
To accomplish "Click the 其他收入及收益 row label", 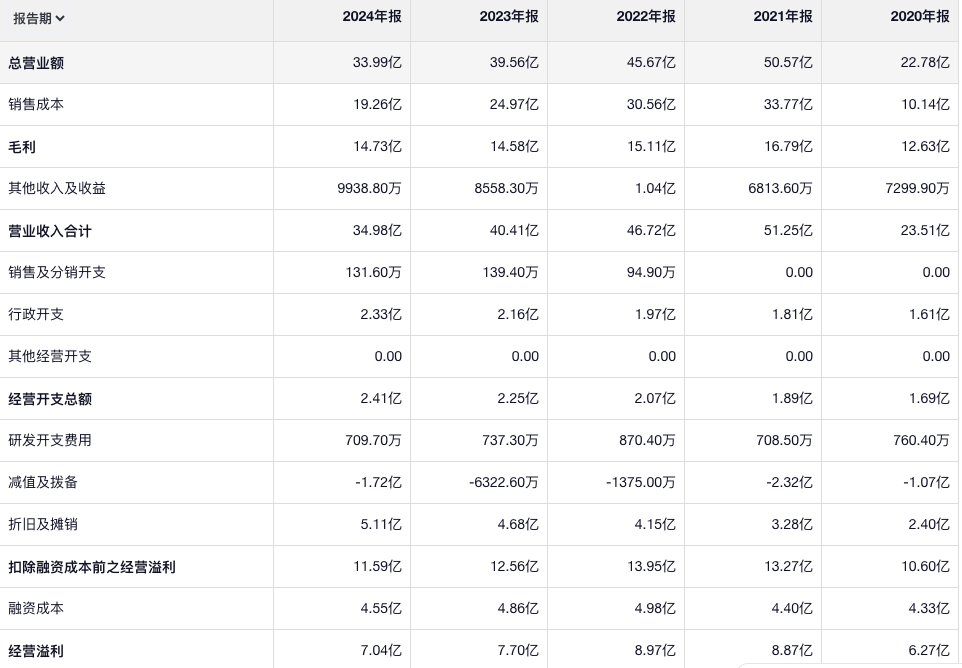I will pyautogui.click(x=57, y=188).
